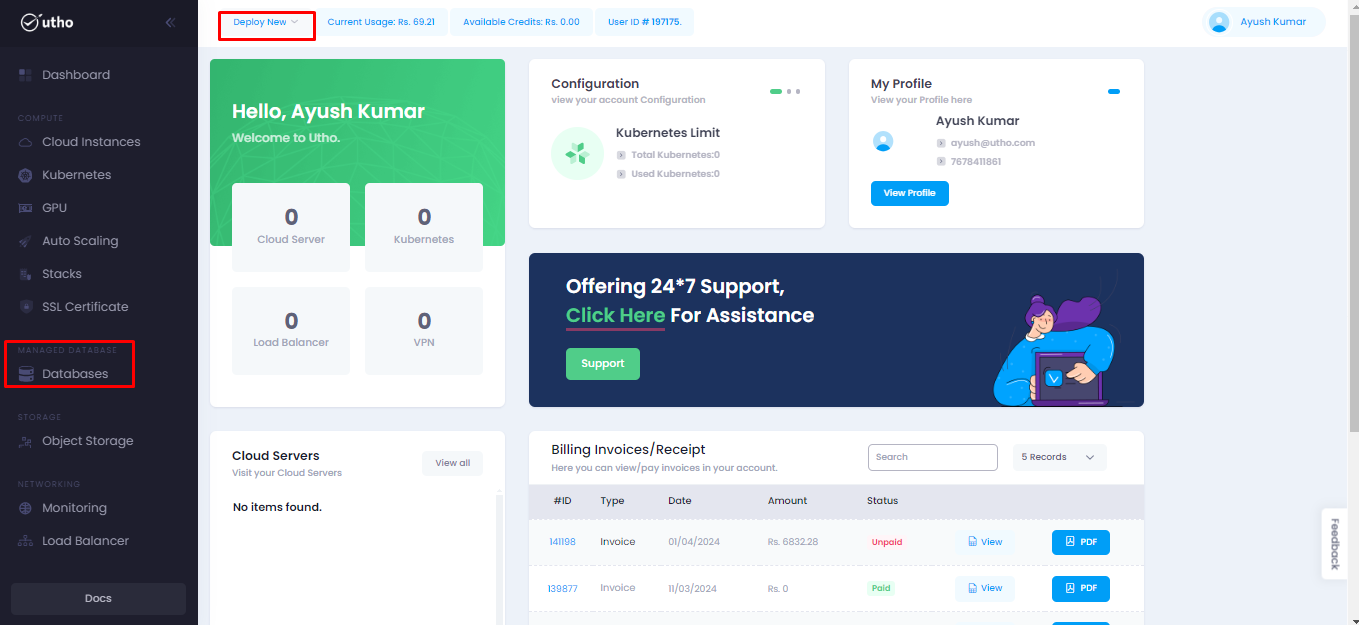
Task: Click the Cloud Servers list scrollbar
Action: [x=500, y=558]
